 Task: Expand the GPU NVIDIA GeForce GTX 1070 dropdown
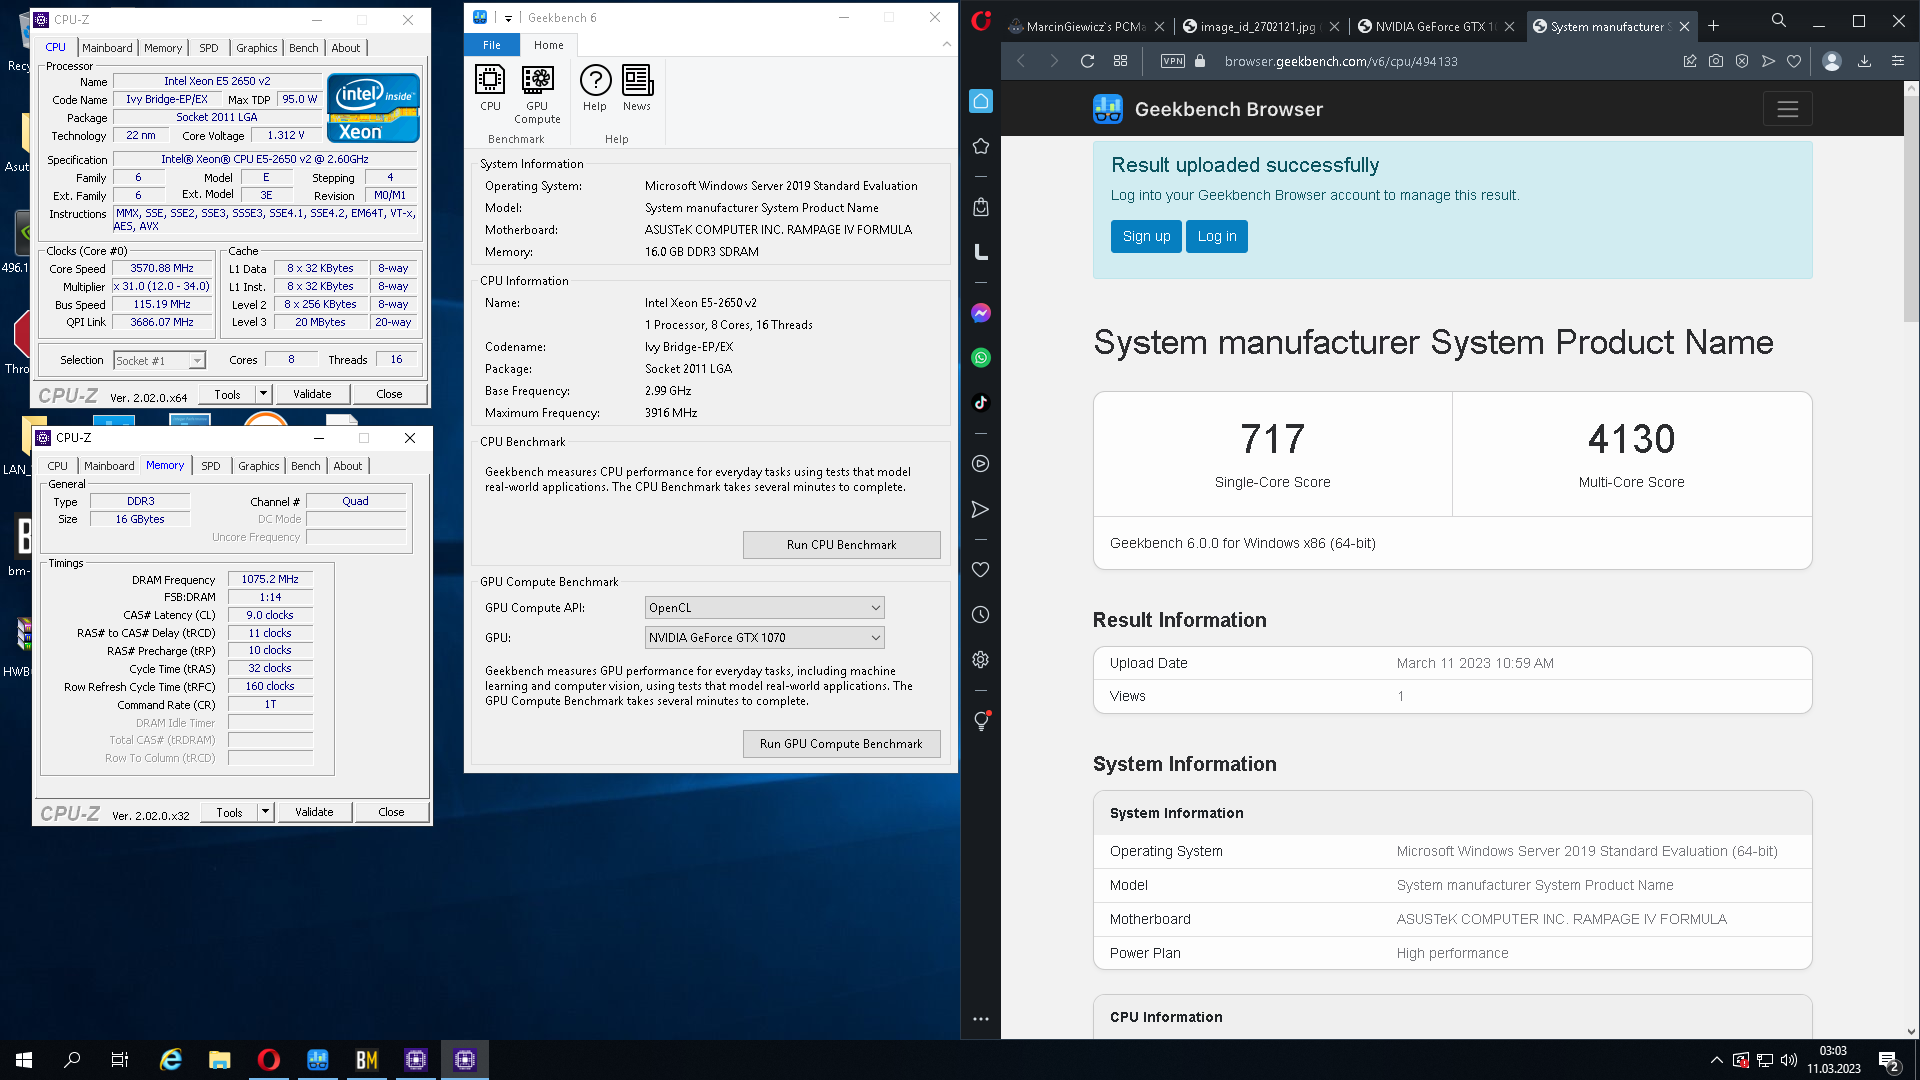[764, 638]
